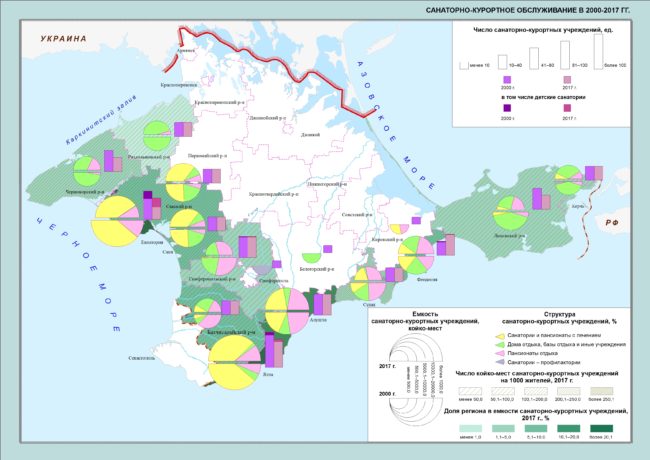Select dark purple children's sanatoriums 2000 swatch
650x460 pixels.
pos(507,108)
